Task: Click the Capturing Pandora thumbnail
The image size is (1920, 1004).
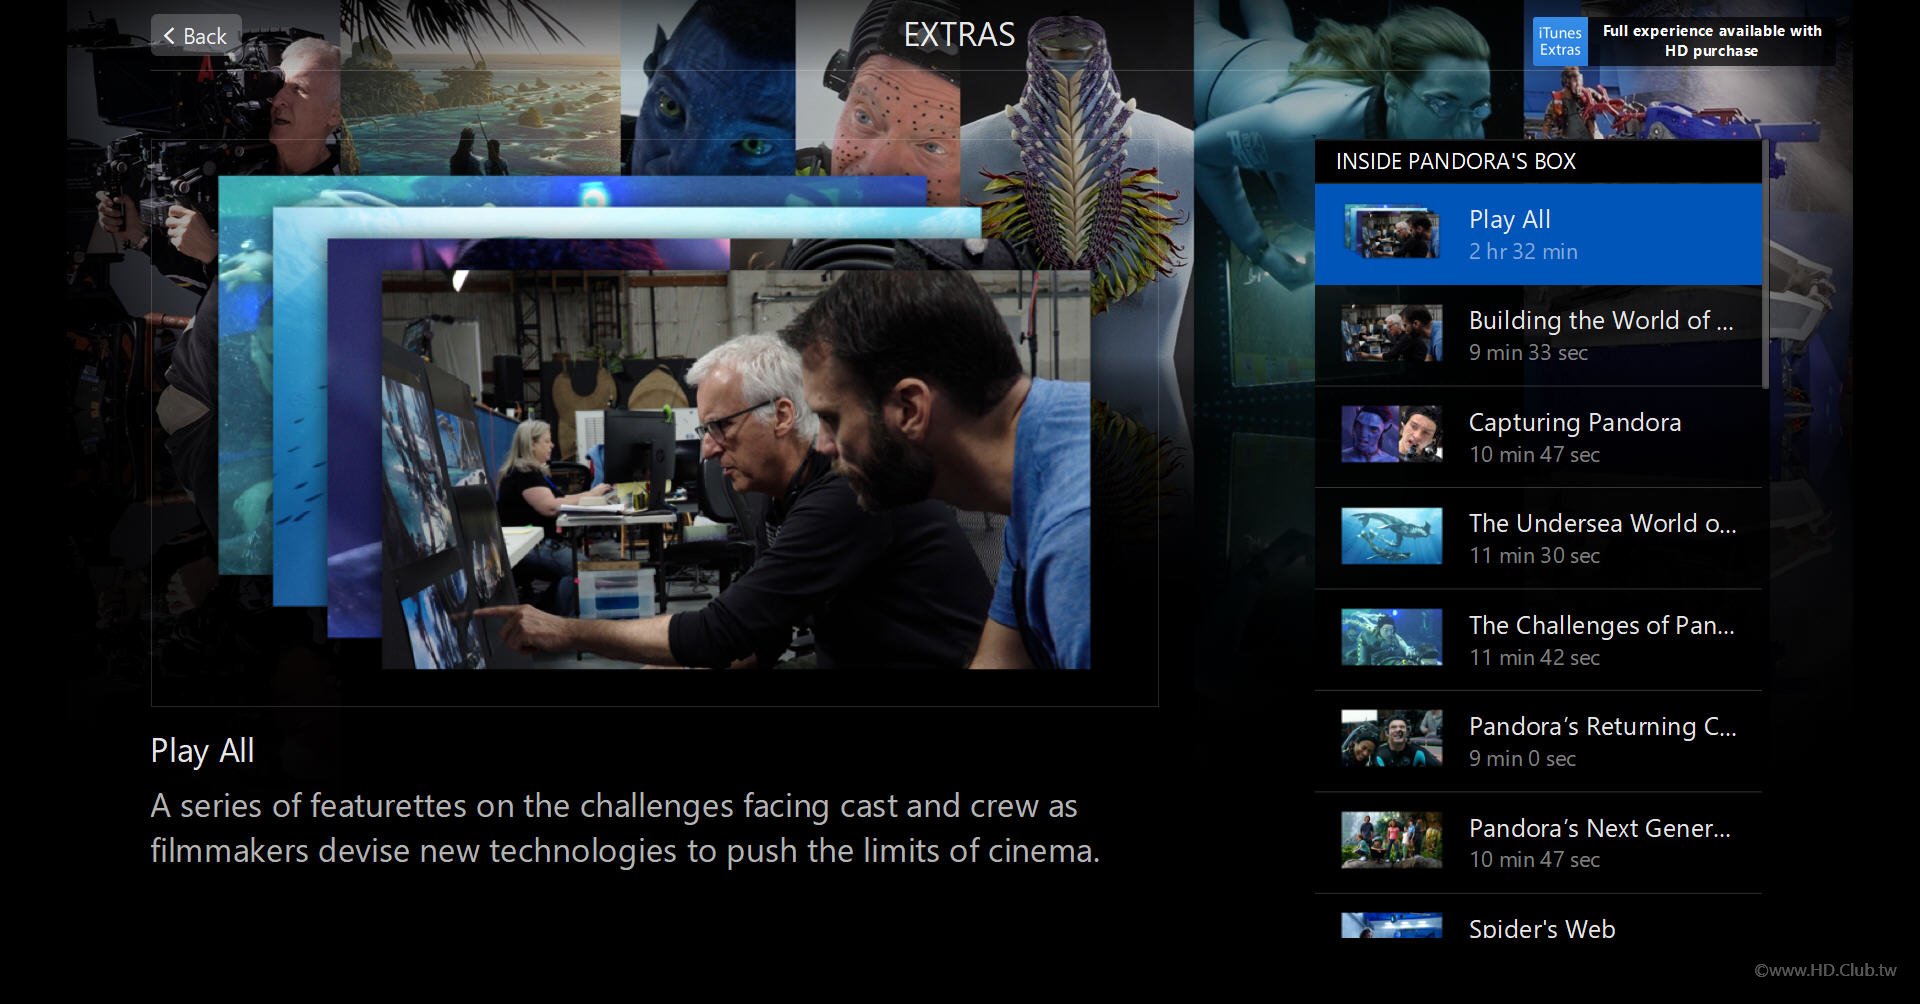Action: (x=1392, y=434)
